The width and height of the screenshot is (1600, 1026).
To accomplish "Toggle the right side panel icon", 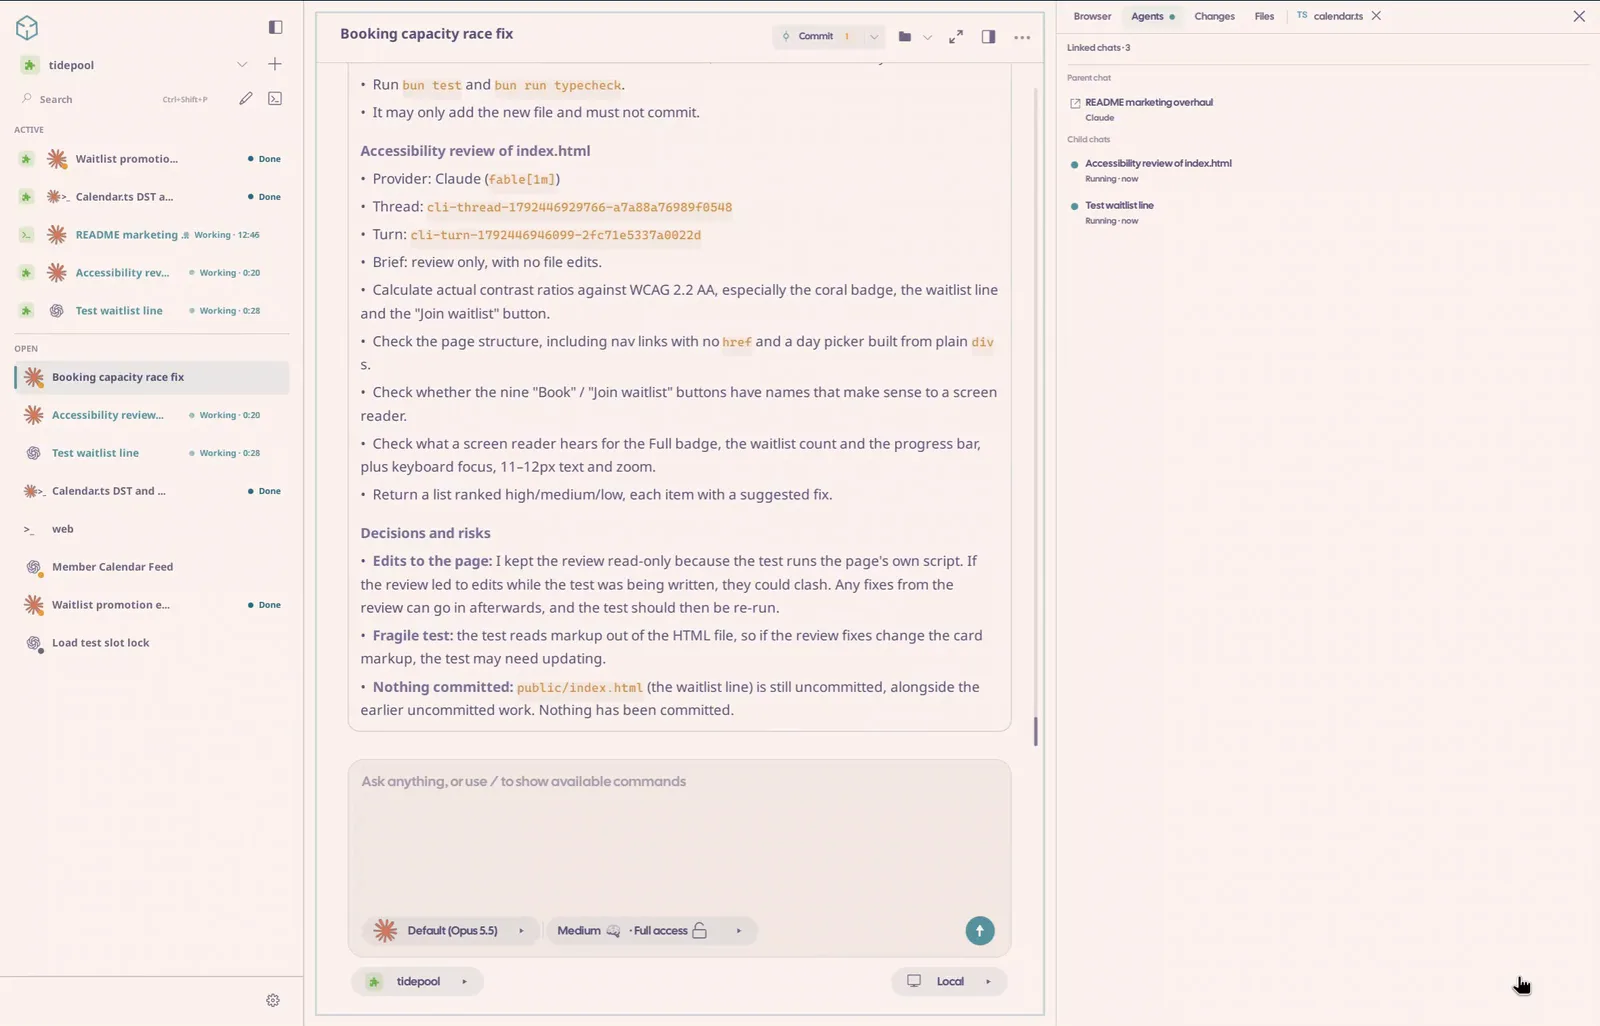I will (988, 36).
